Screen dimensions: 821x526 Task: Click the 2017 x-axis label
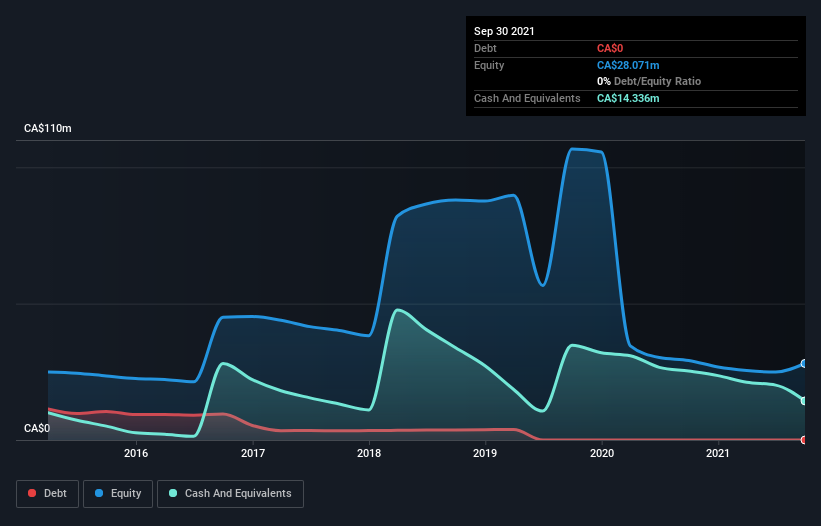click(253, 453)
